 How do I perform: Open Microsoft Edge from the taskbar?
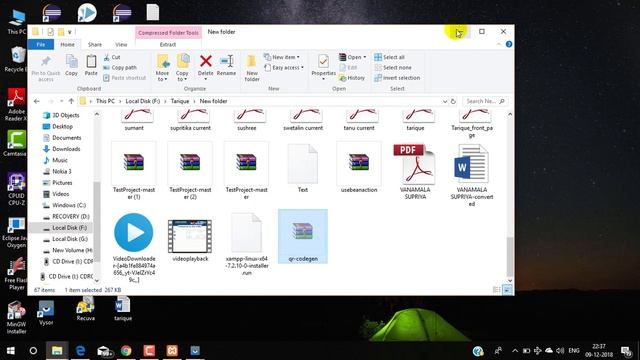point(80,351)
